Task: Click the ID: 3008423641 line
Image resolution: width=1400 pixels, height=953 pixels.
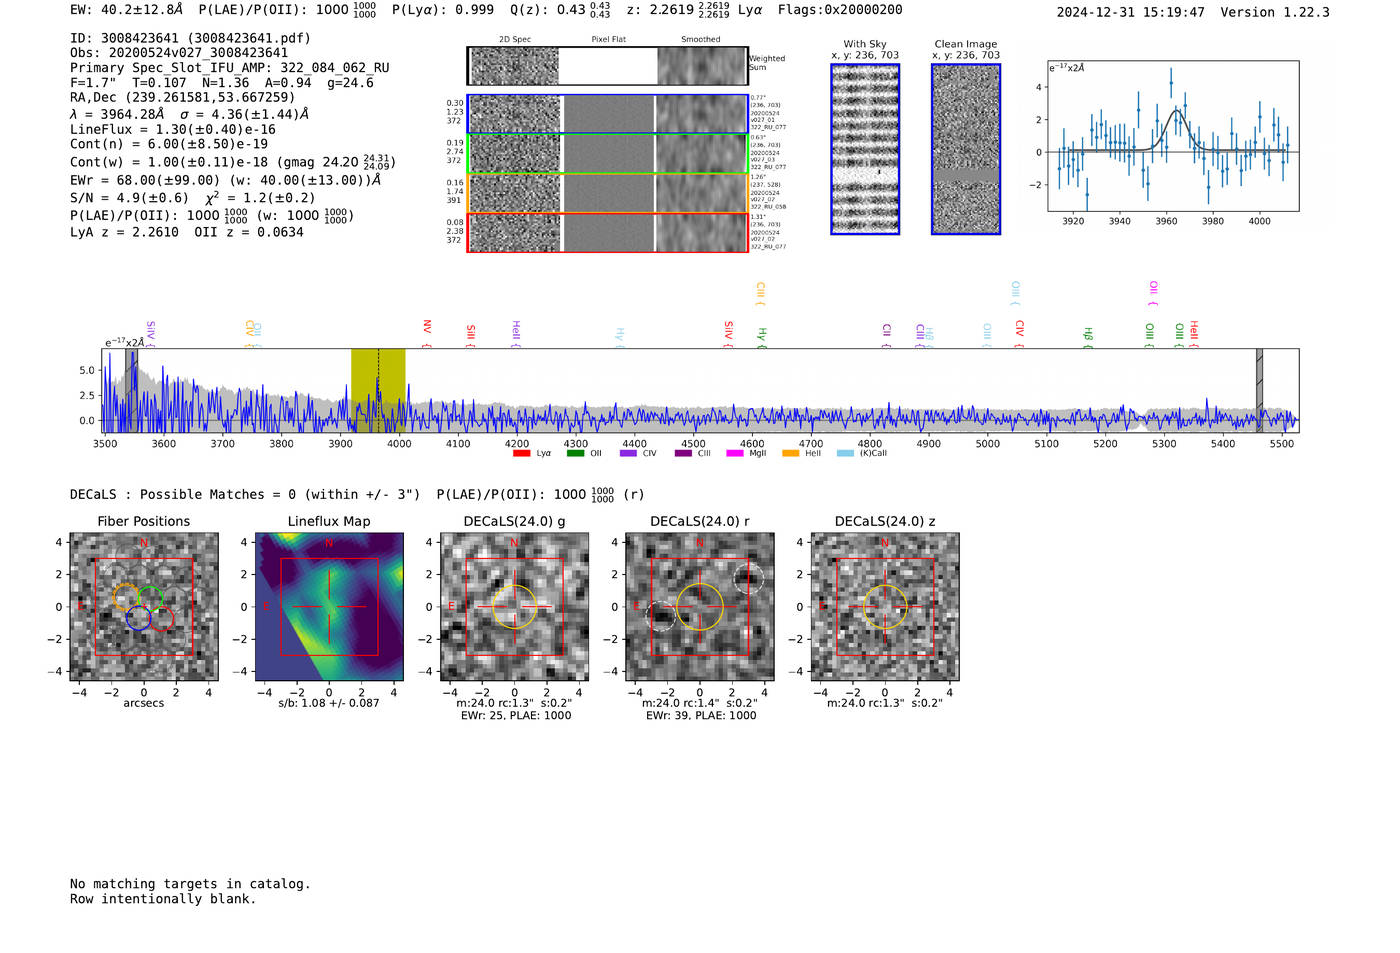Action: point(190,38)
